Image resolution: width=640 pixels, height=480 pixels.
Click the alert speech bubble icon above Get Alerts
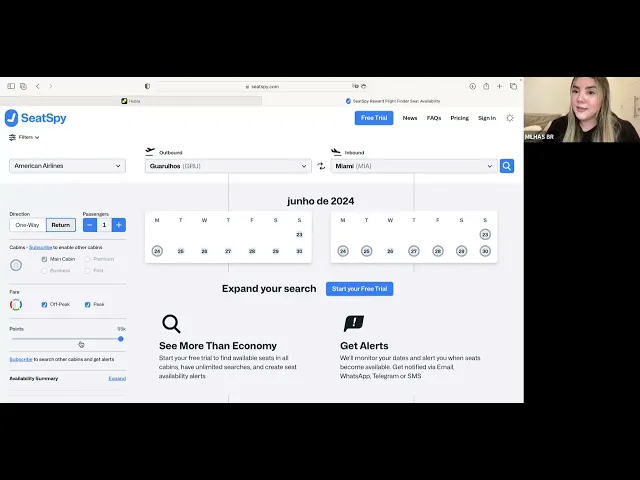pos(354,323)
